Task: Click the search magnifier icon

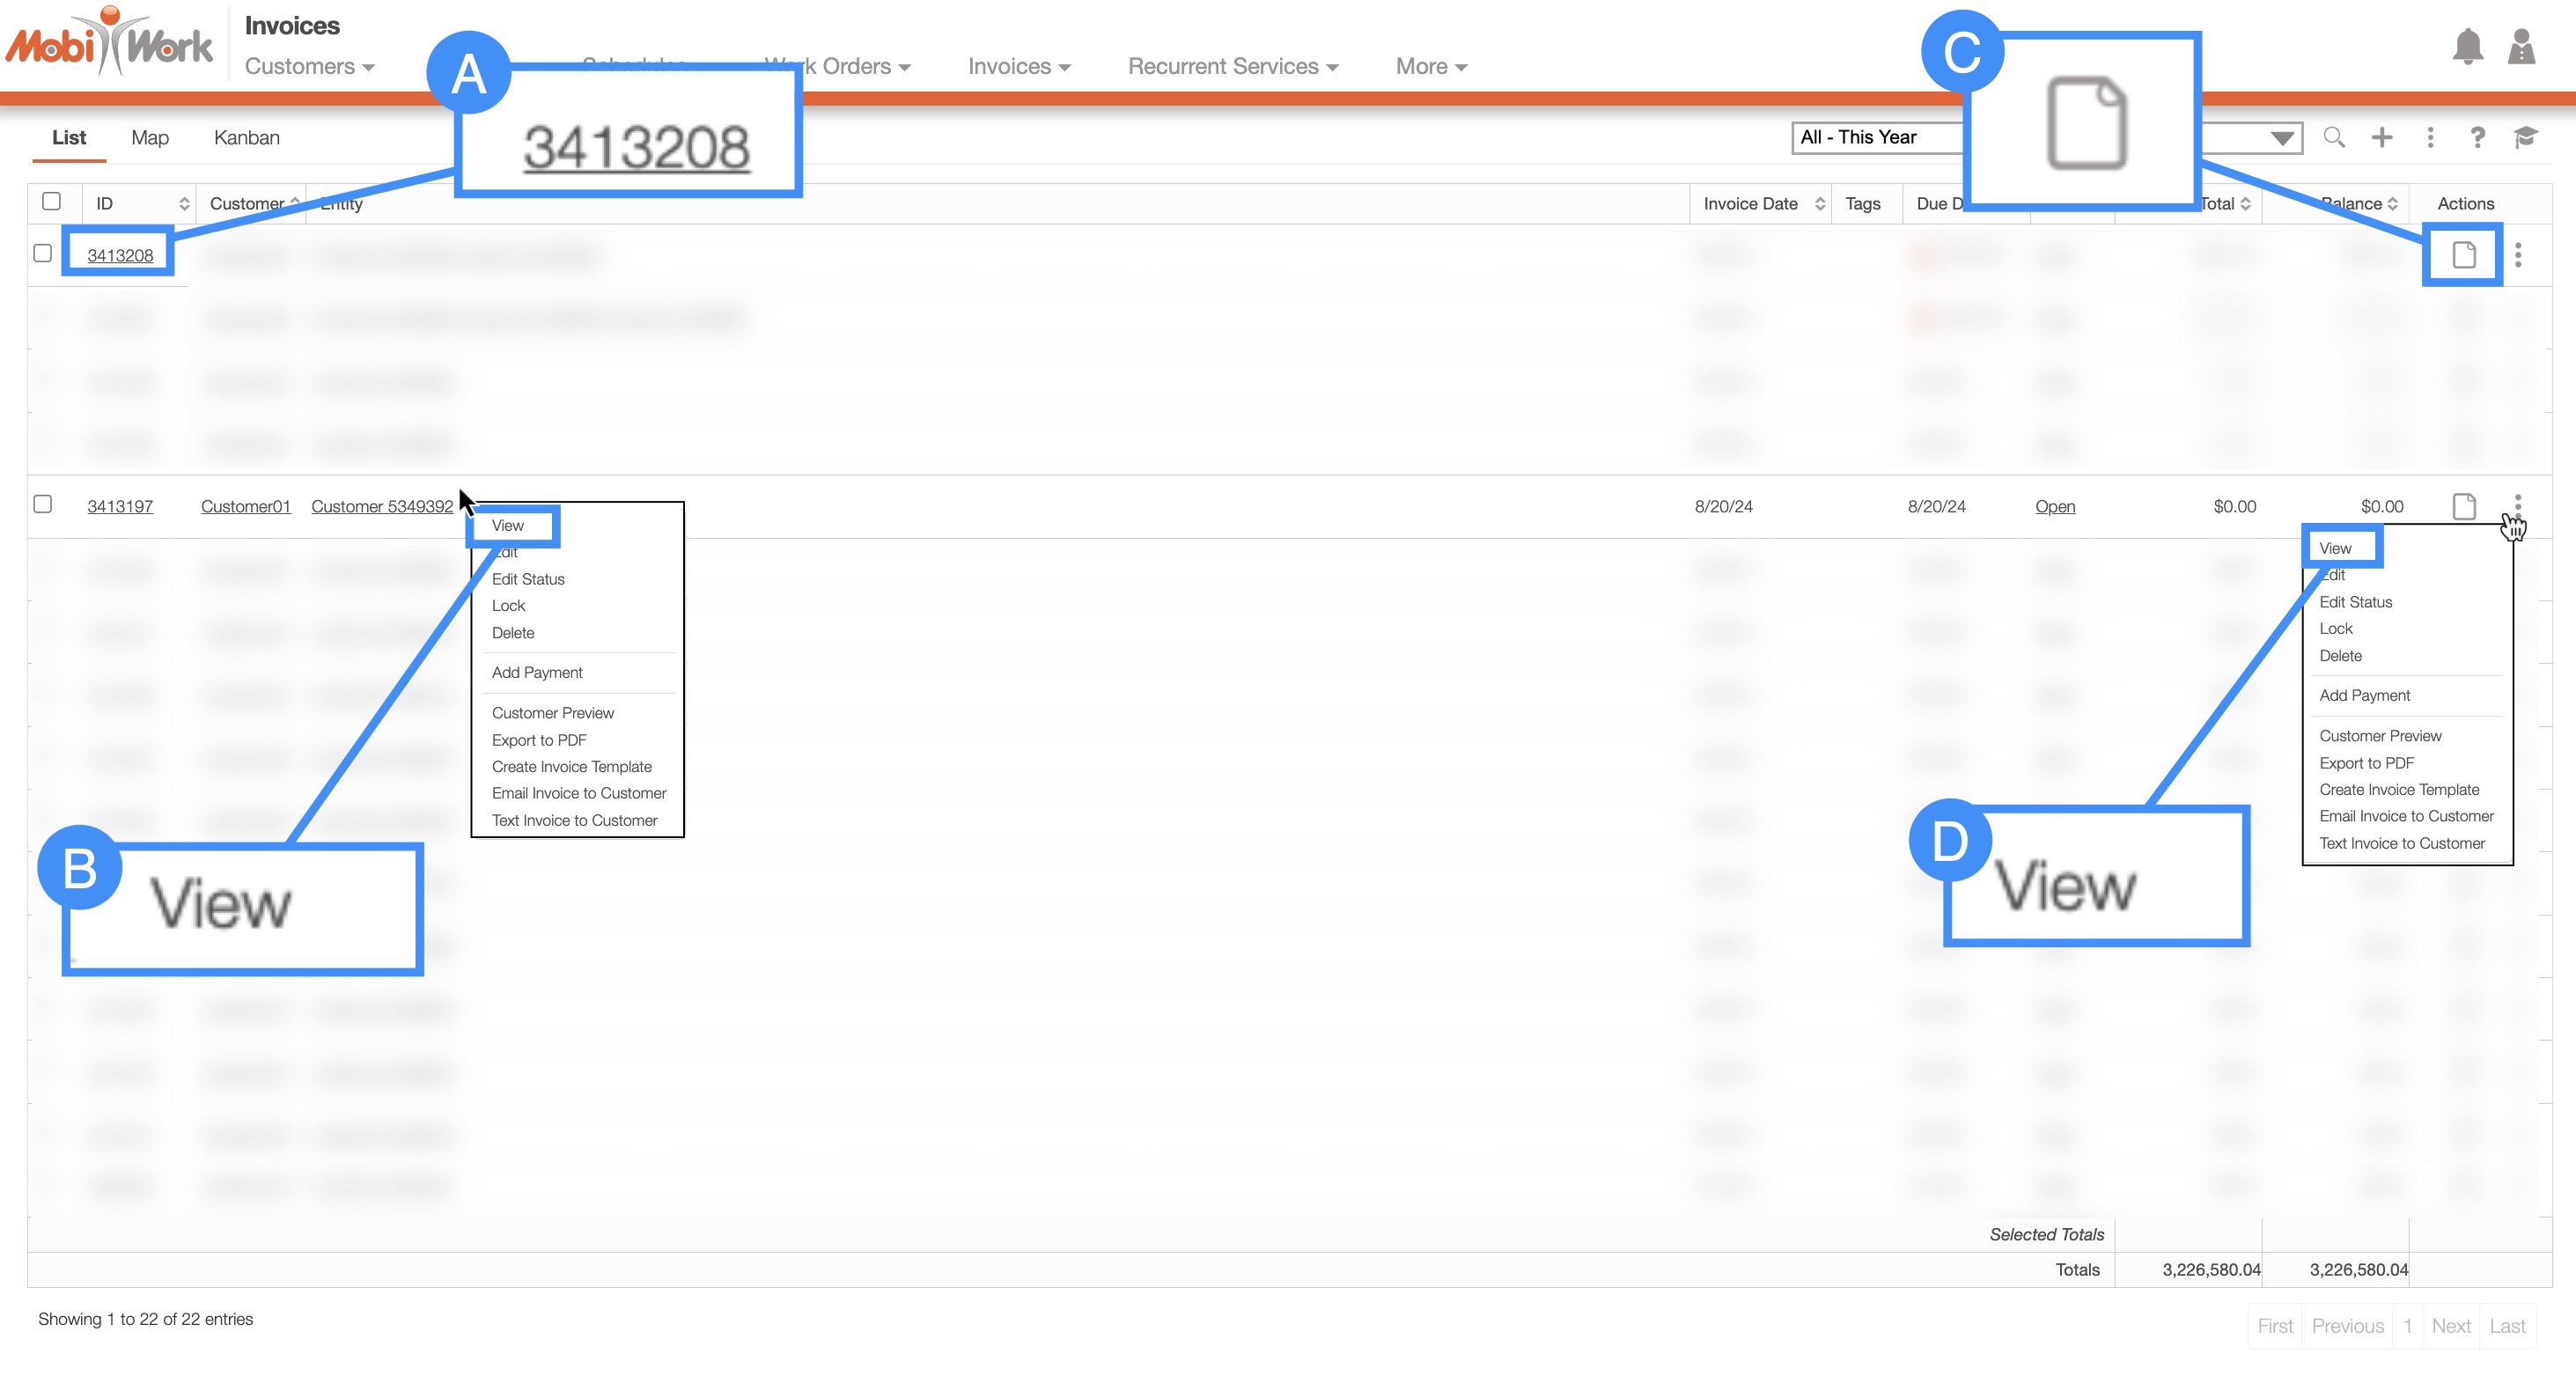Action: coord(2333,137)
